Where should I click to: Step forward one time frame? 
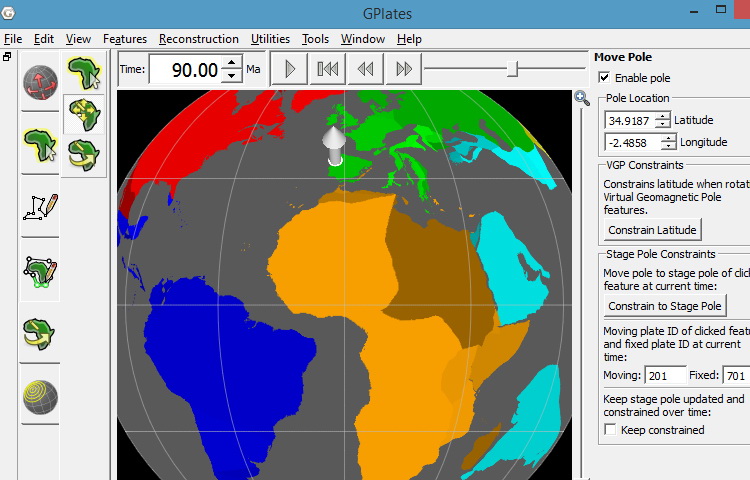[x=404, y=69]
